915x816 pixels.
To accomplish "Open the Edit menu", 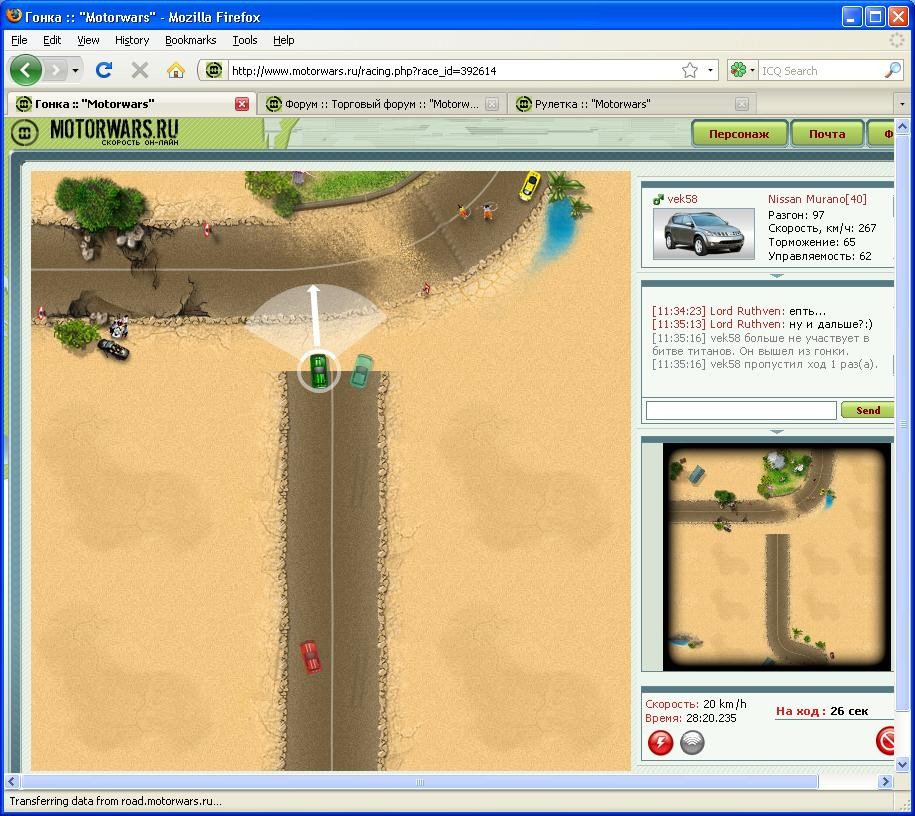I will (52, 40).
